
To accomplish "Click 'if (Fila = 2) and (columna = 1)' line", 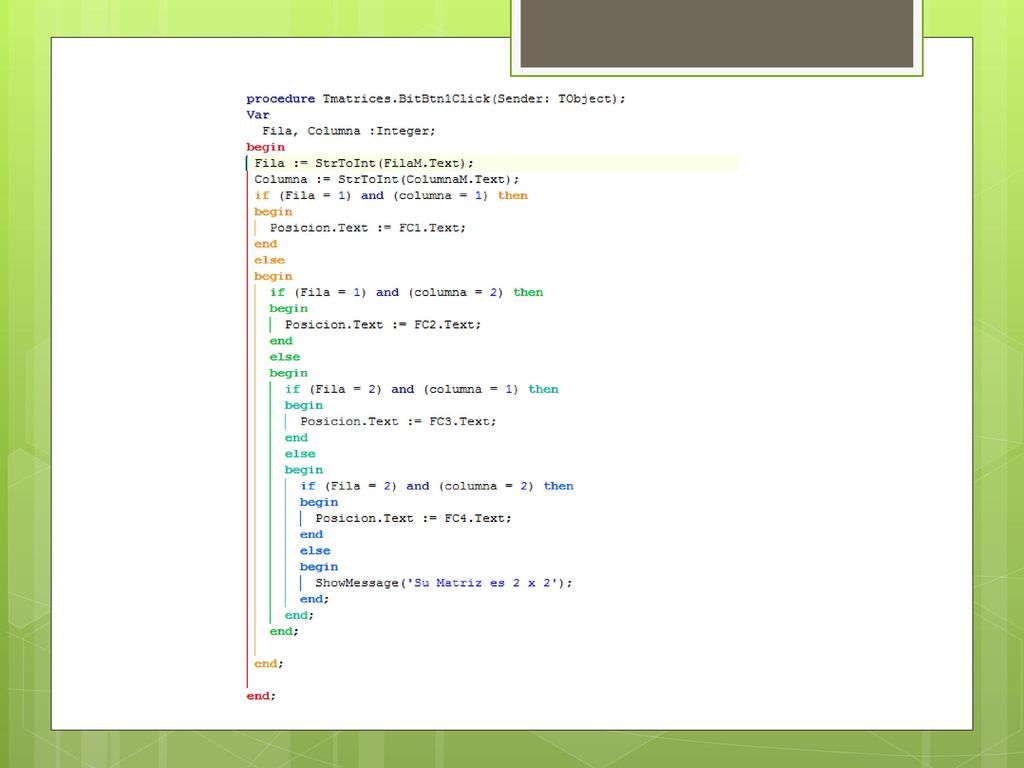I will pos(422,389).
